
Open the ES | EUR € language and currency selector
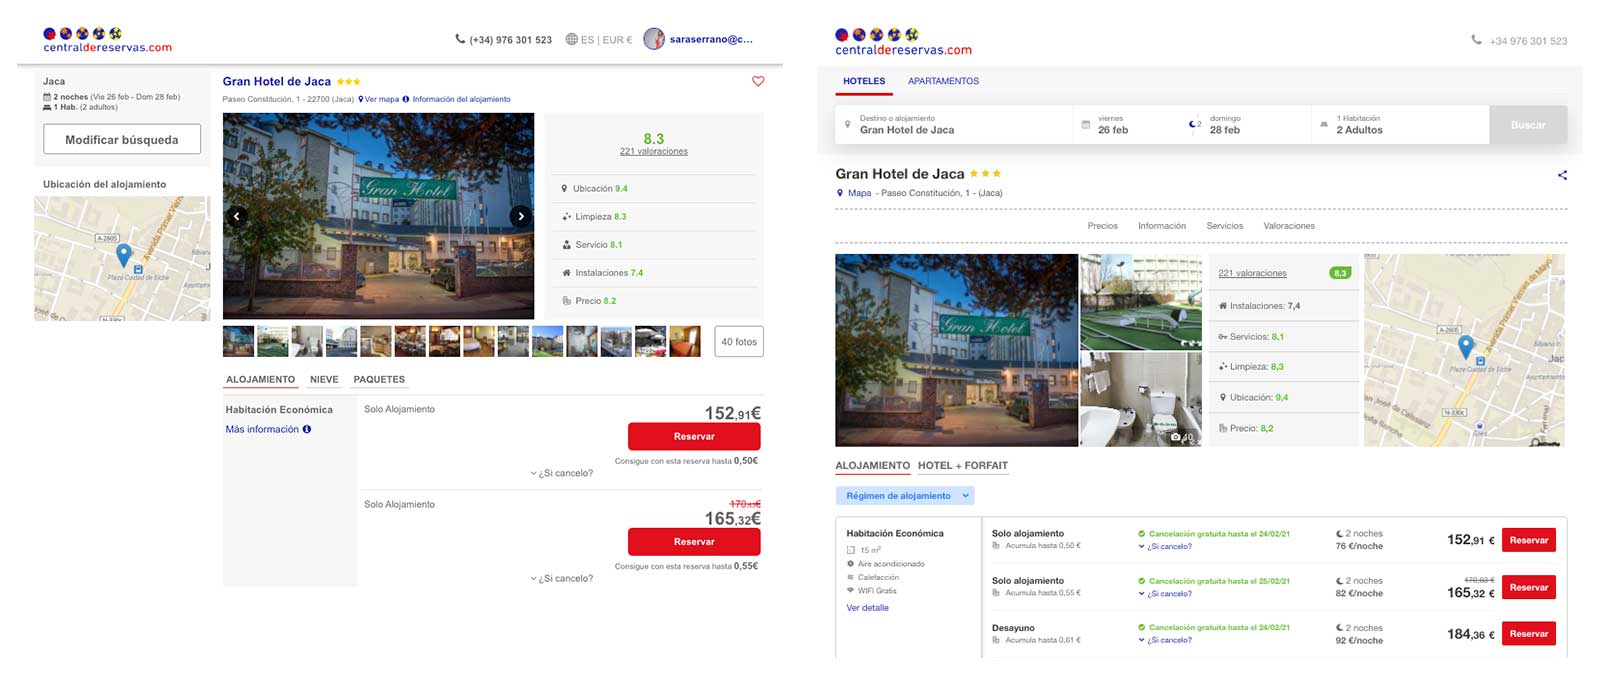(x=599, y=40)
